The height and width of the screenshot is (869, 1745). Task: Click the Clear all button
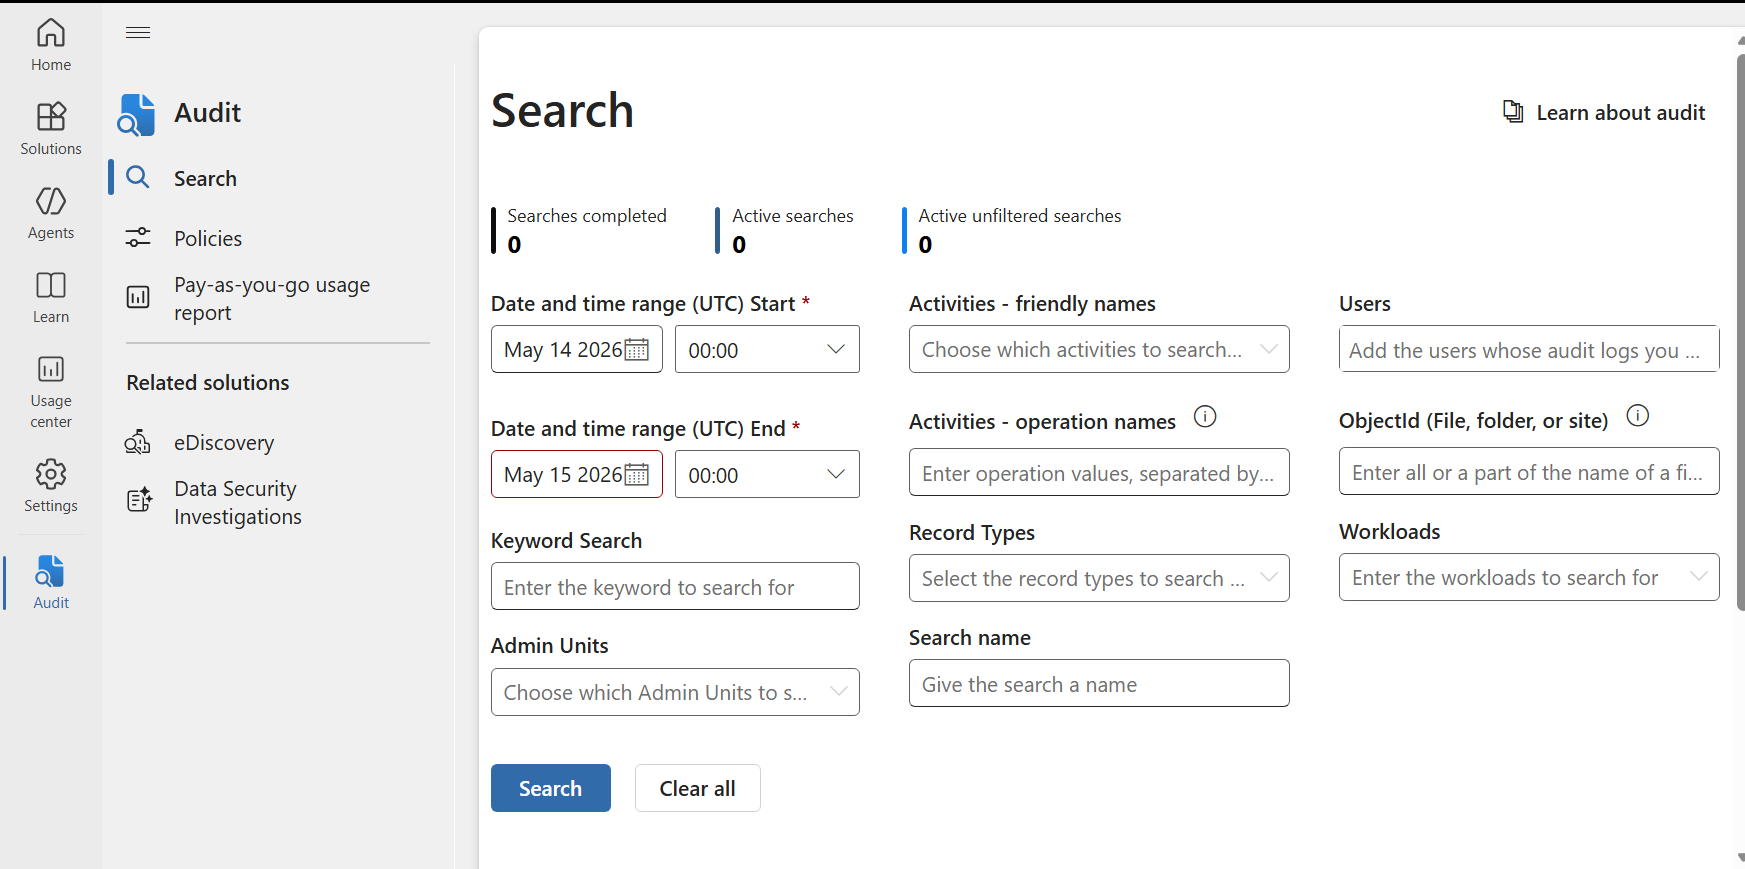pyautogui.click(x=698, y=788)
